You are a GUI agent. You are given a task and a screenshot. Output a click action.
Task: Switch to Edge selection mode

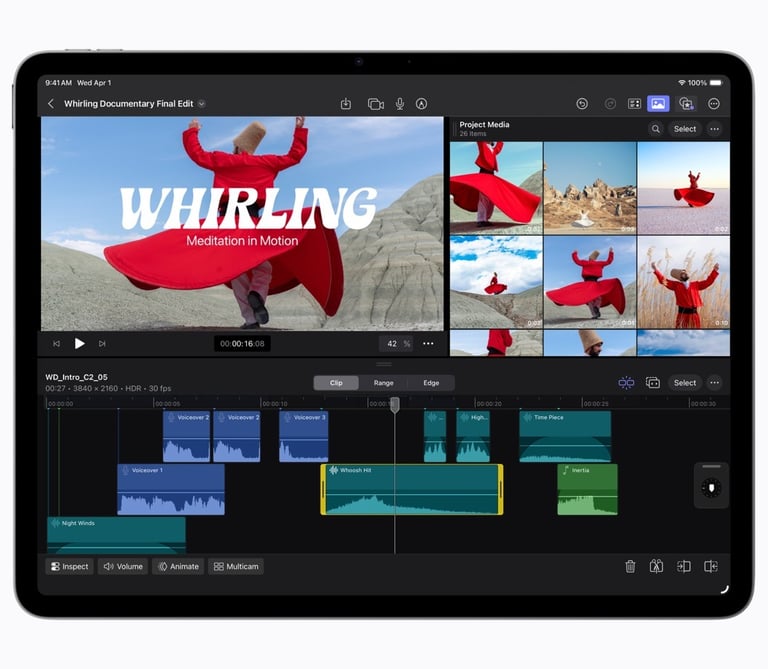431,383
